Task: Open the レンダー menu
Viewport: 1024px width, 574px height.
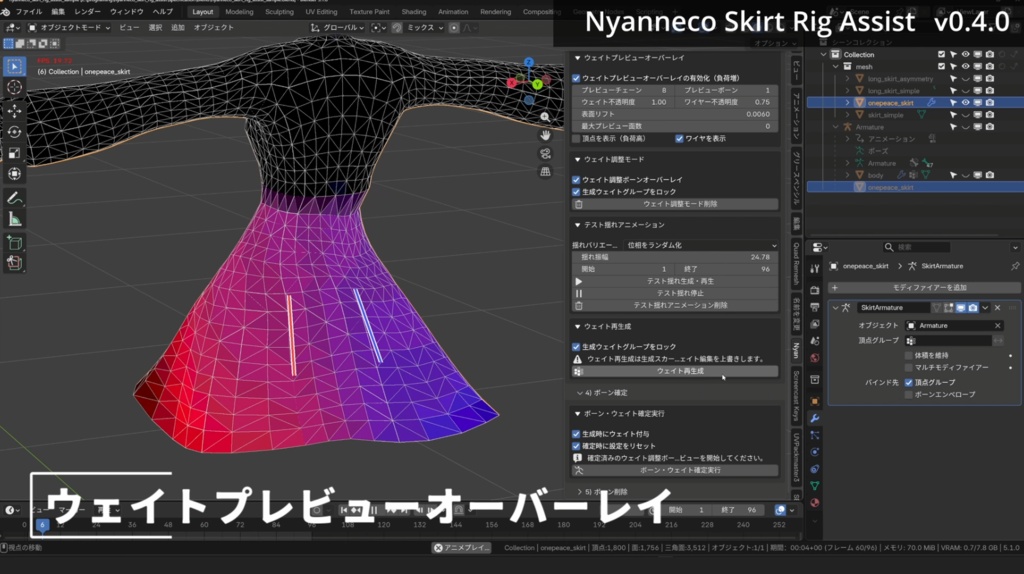Action: pyautogui.click(x=88, y=12)
